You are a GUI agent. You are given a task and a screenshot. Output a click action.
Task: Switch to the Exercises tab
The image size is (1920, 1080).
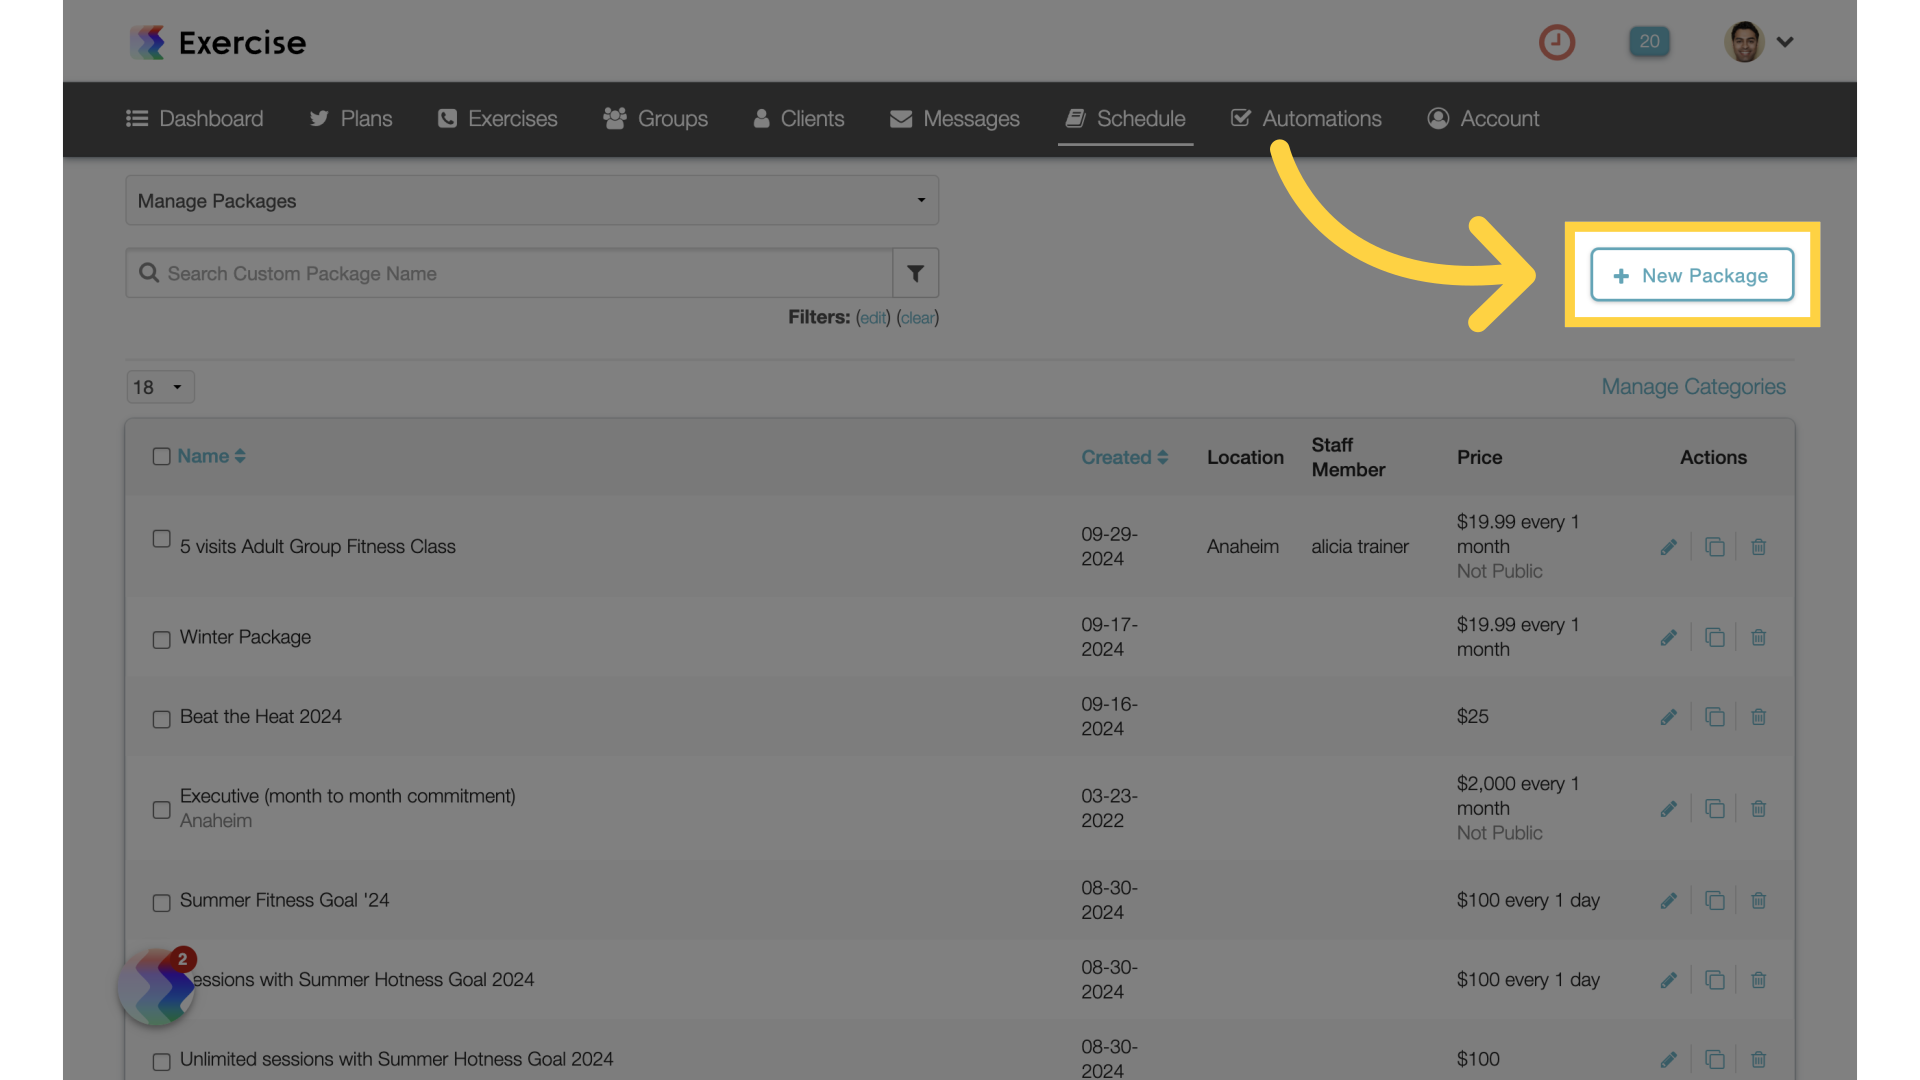[x=497, y=118]
